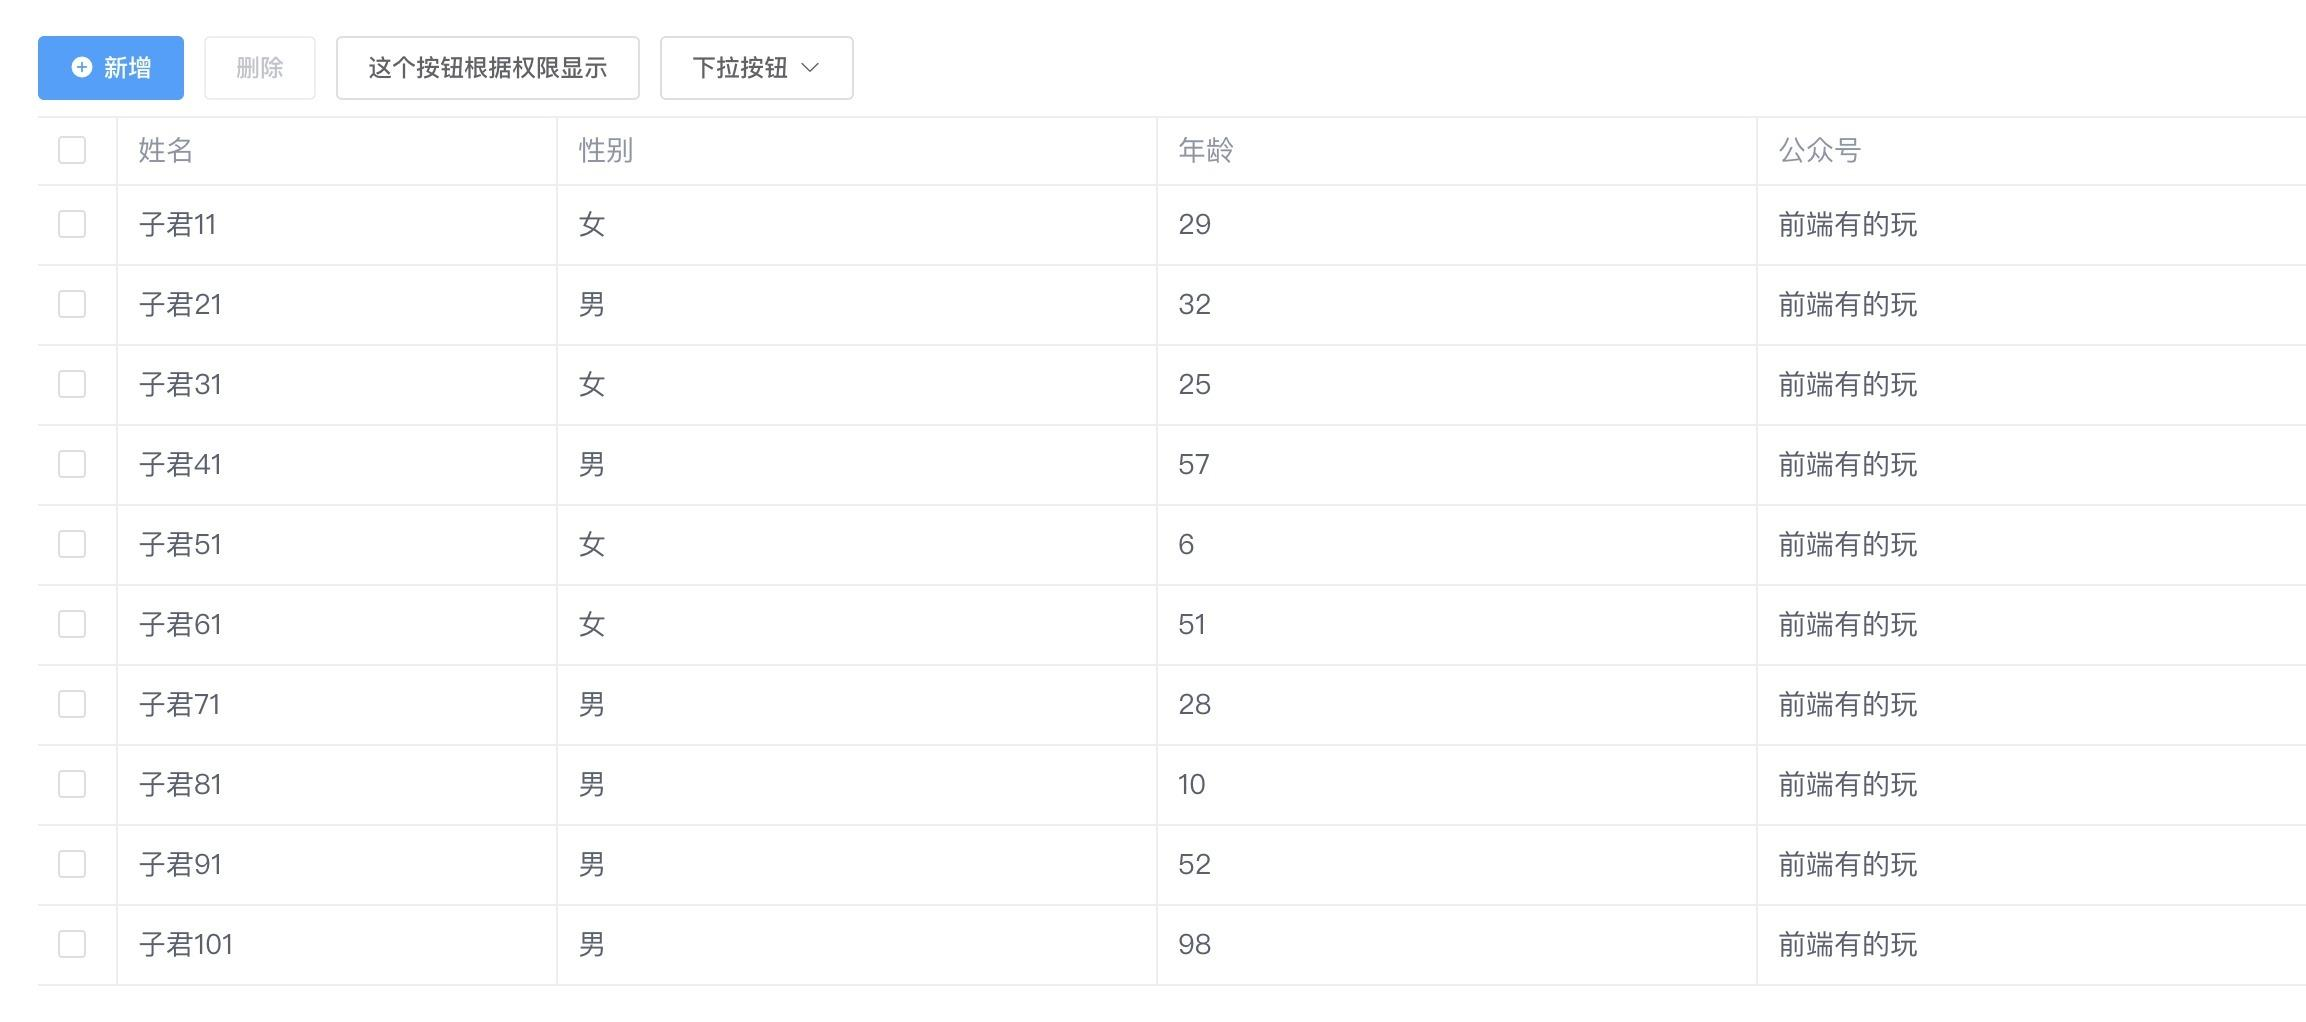Click the 年龄 column header
The width and height of the screenshot is (2306, 1022).
click(x=1206, y=150)
